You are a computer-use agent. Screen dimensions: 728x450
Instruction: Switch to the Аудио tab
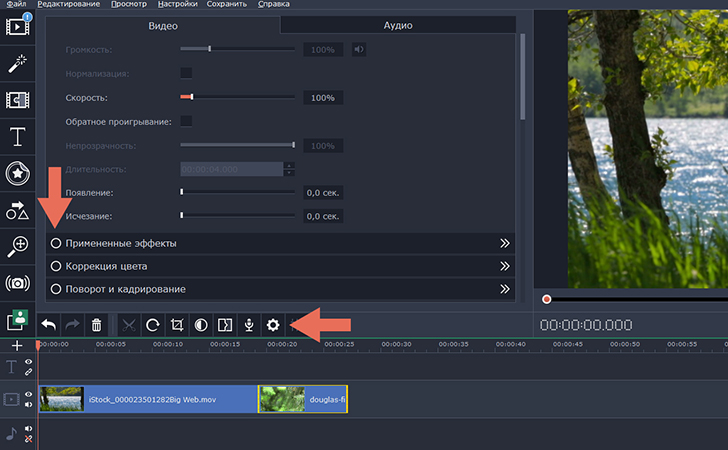(397, 25)
